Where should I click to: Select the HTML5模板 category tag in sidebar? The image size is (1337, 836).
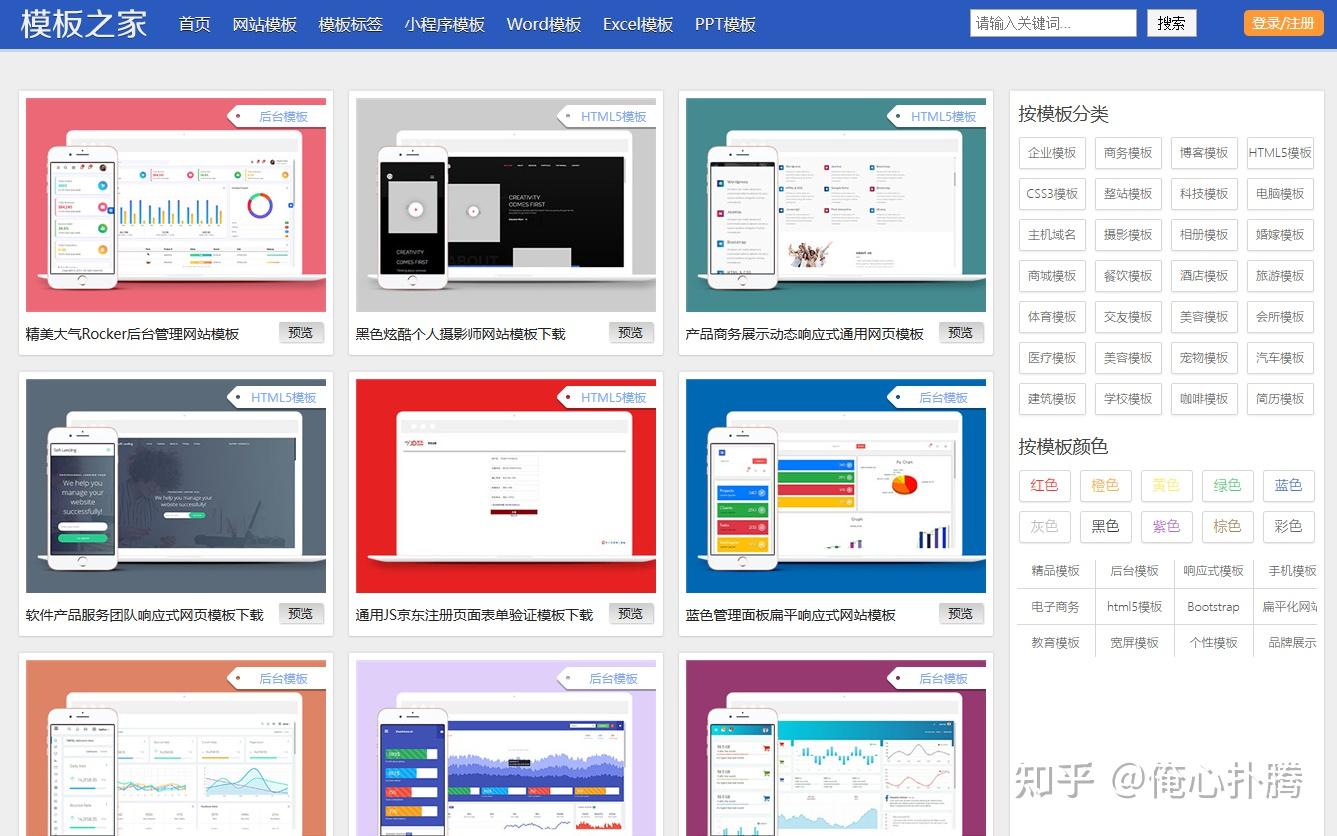(x=1280, y=153)
